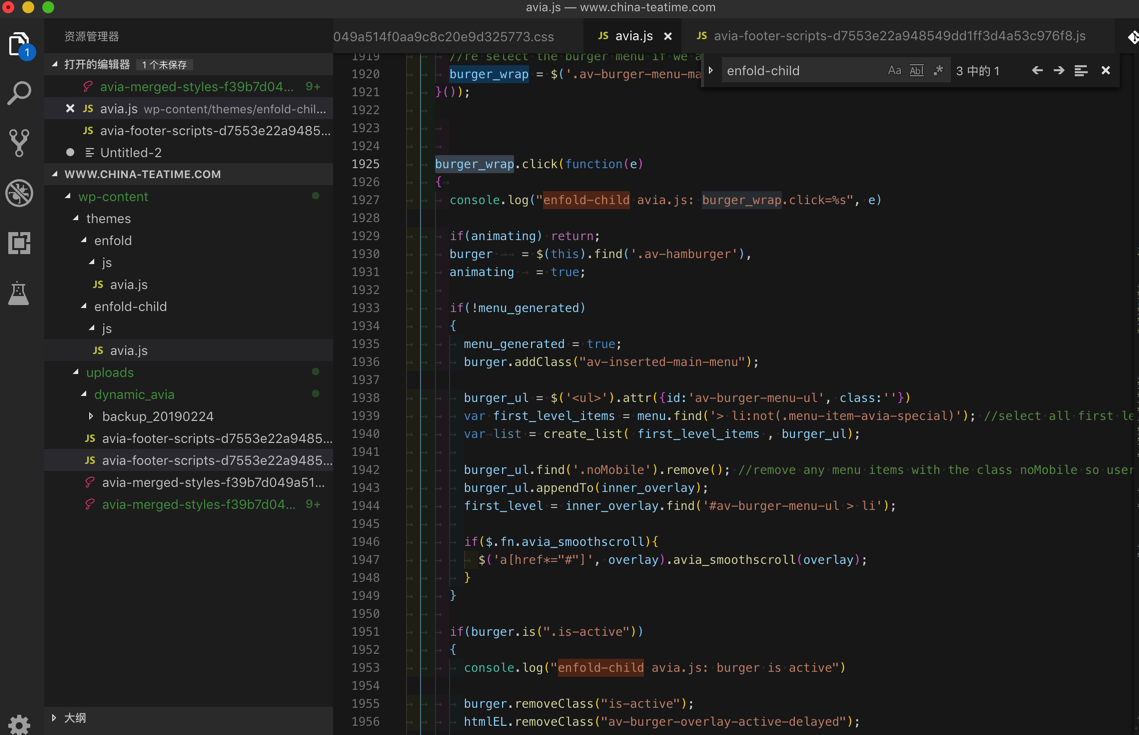Image resolution: width=1139 pixels, height=735 pixels.
Task: Go to next find match
Action: pos(1059,71)
